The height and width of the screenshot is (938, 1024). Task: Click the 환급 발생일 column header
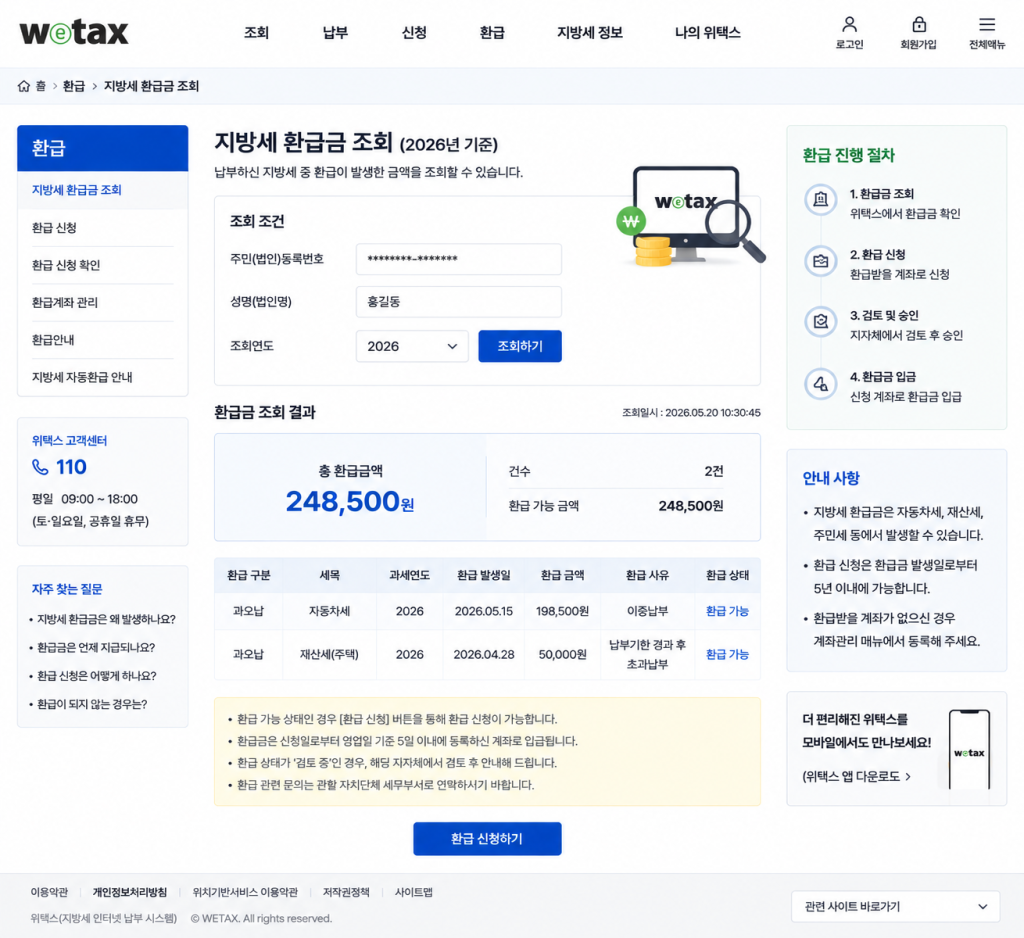coord(484,575)
